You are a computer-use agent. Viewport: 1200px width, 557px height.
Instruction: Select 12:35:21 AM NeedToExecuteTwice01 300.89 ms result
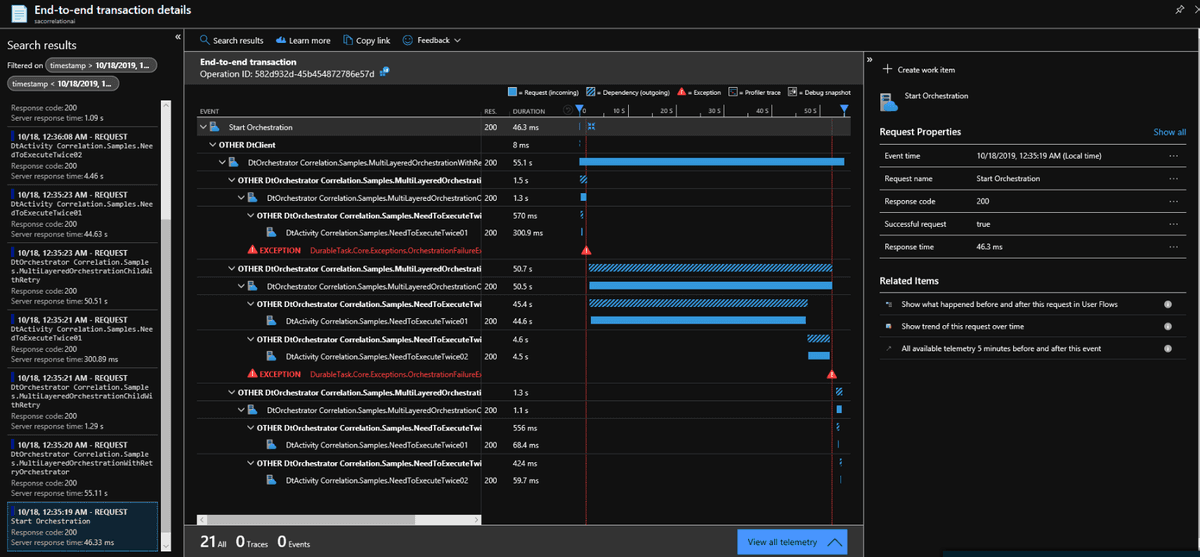pyautogui.click(x=82, y=338)
